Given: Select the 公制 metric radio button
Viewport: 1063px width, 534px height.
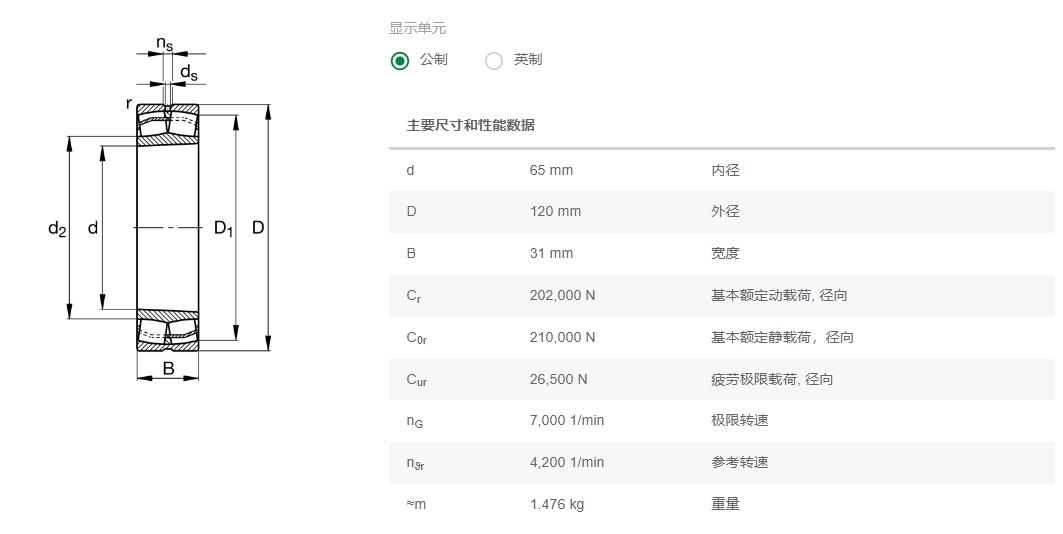Looking at the screenshot, I should click(400, 60).
